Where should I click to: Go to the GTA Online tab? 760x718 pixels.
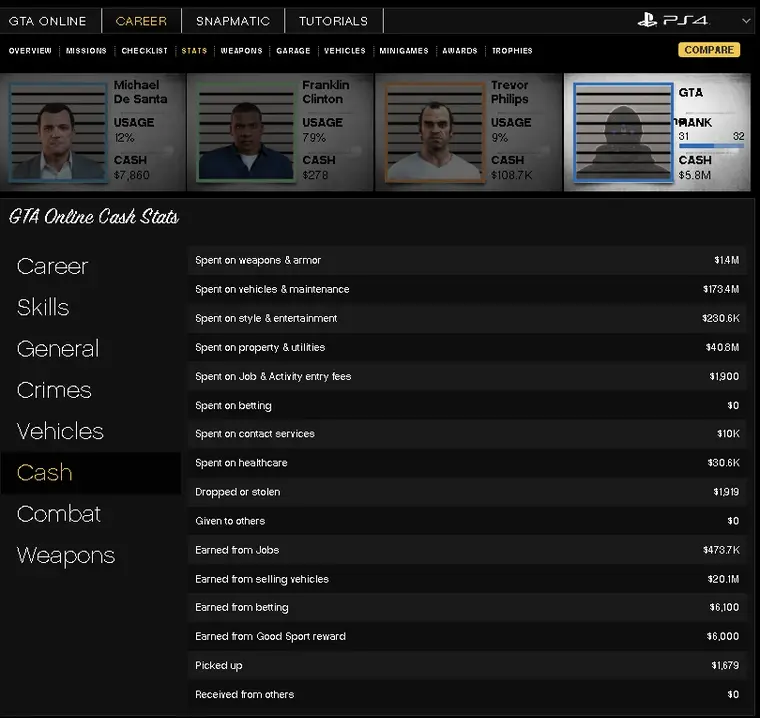point(47,21)
